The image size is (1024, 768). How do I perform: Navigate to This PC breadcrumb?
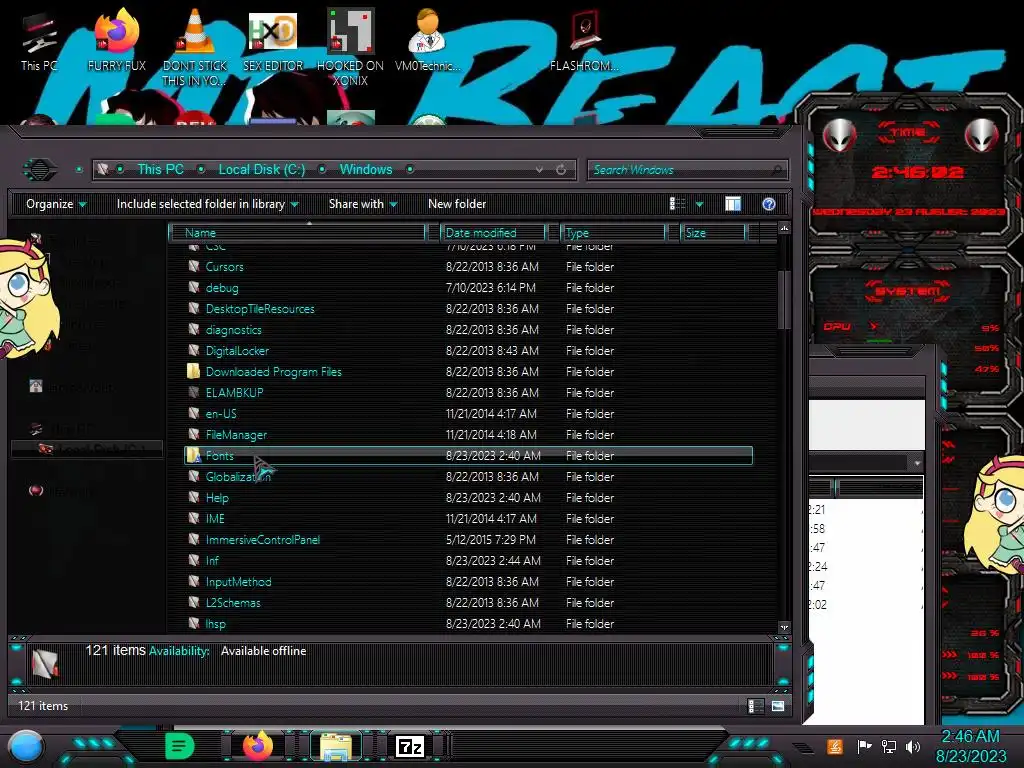(160, 170)
